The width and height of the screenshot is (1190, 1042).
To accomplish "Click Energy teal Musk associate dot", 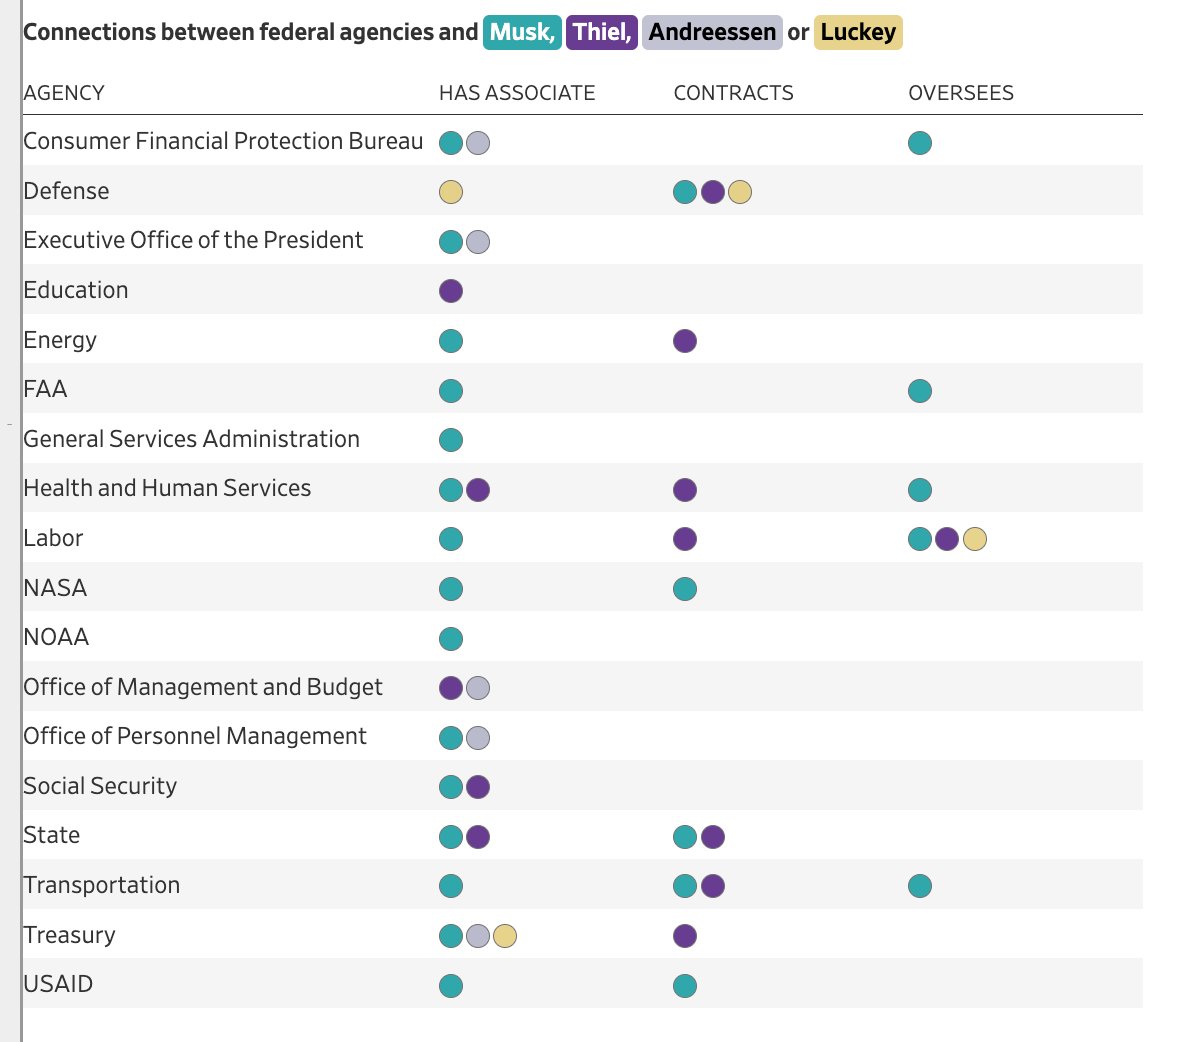I will point(451,341).
